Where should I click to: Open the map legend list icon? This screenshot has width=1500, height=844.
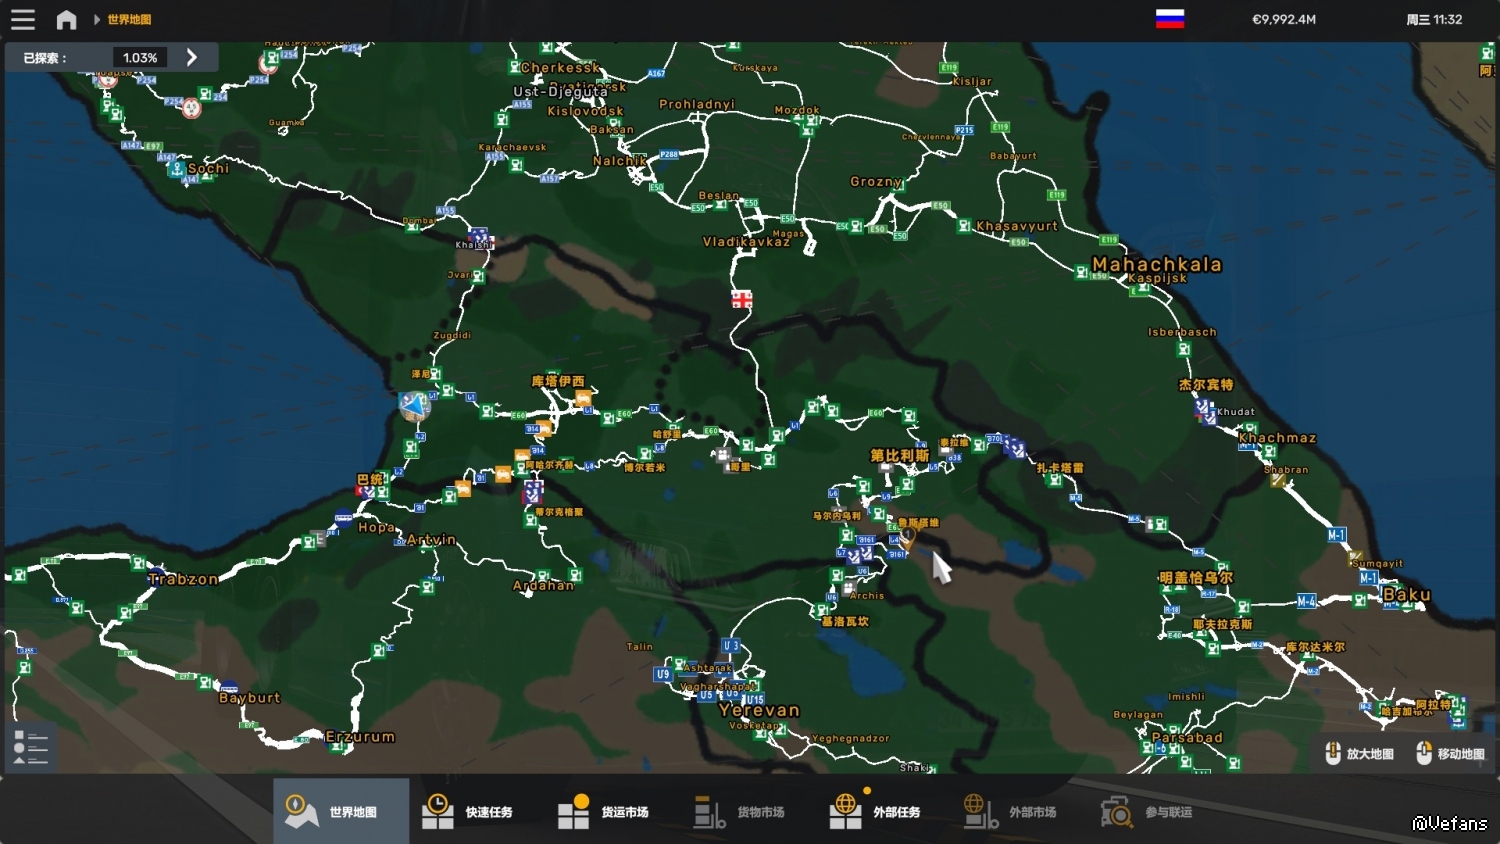click(x=31, y=747)
